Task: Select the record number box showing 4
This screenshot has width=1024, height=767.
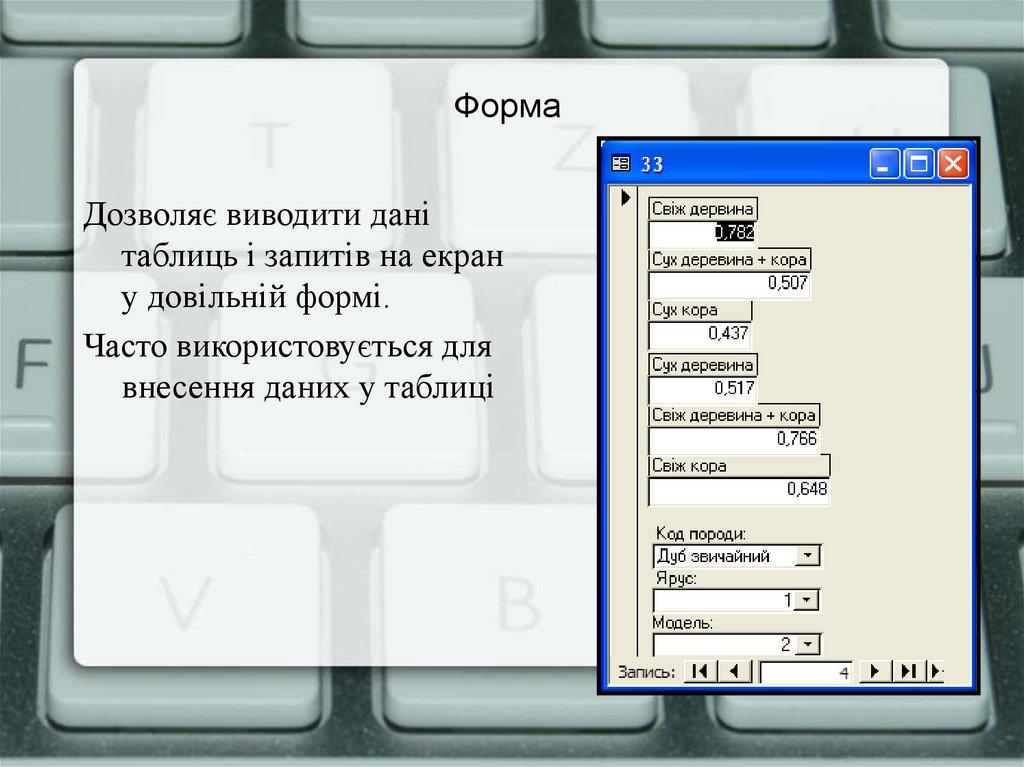Action: tap(805, 670)
